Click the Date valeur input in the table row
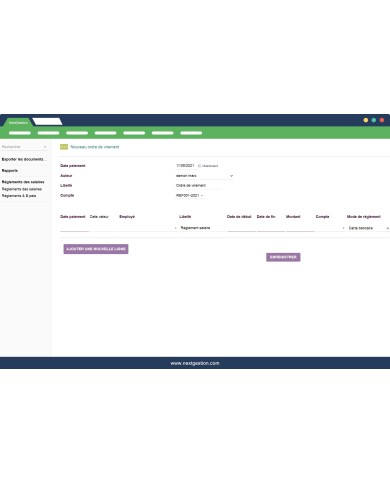390x484 pixels. 104,228
